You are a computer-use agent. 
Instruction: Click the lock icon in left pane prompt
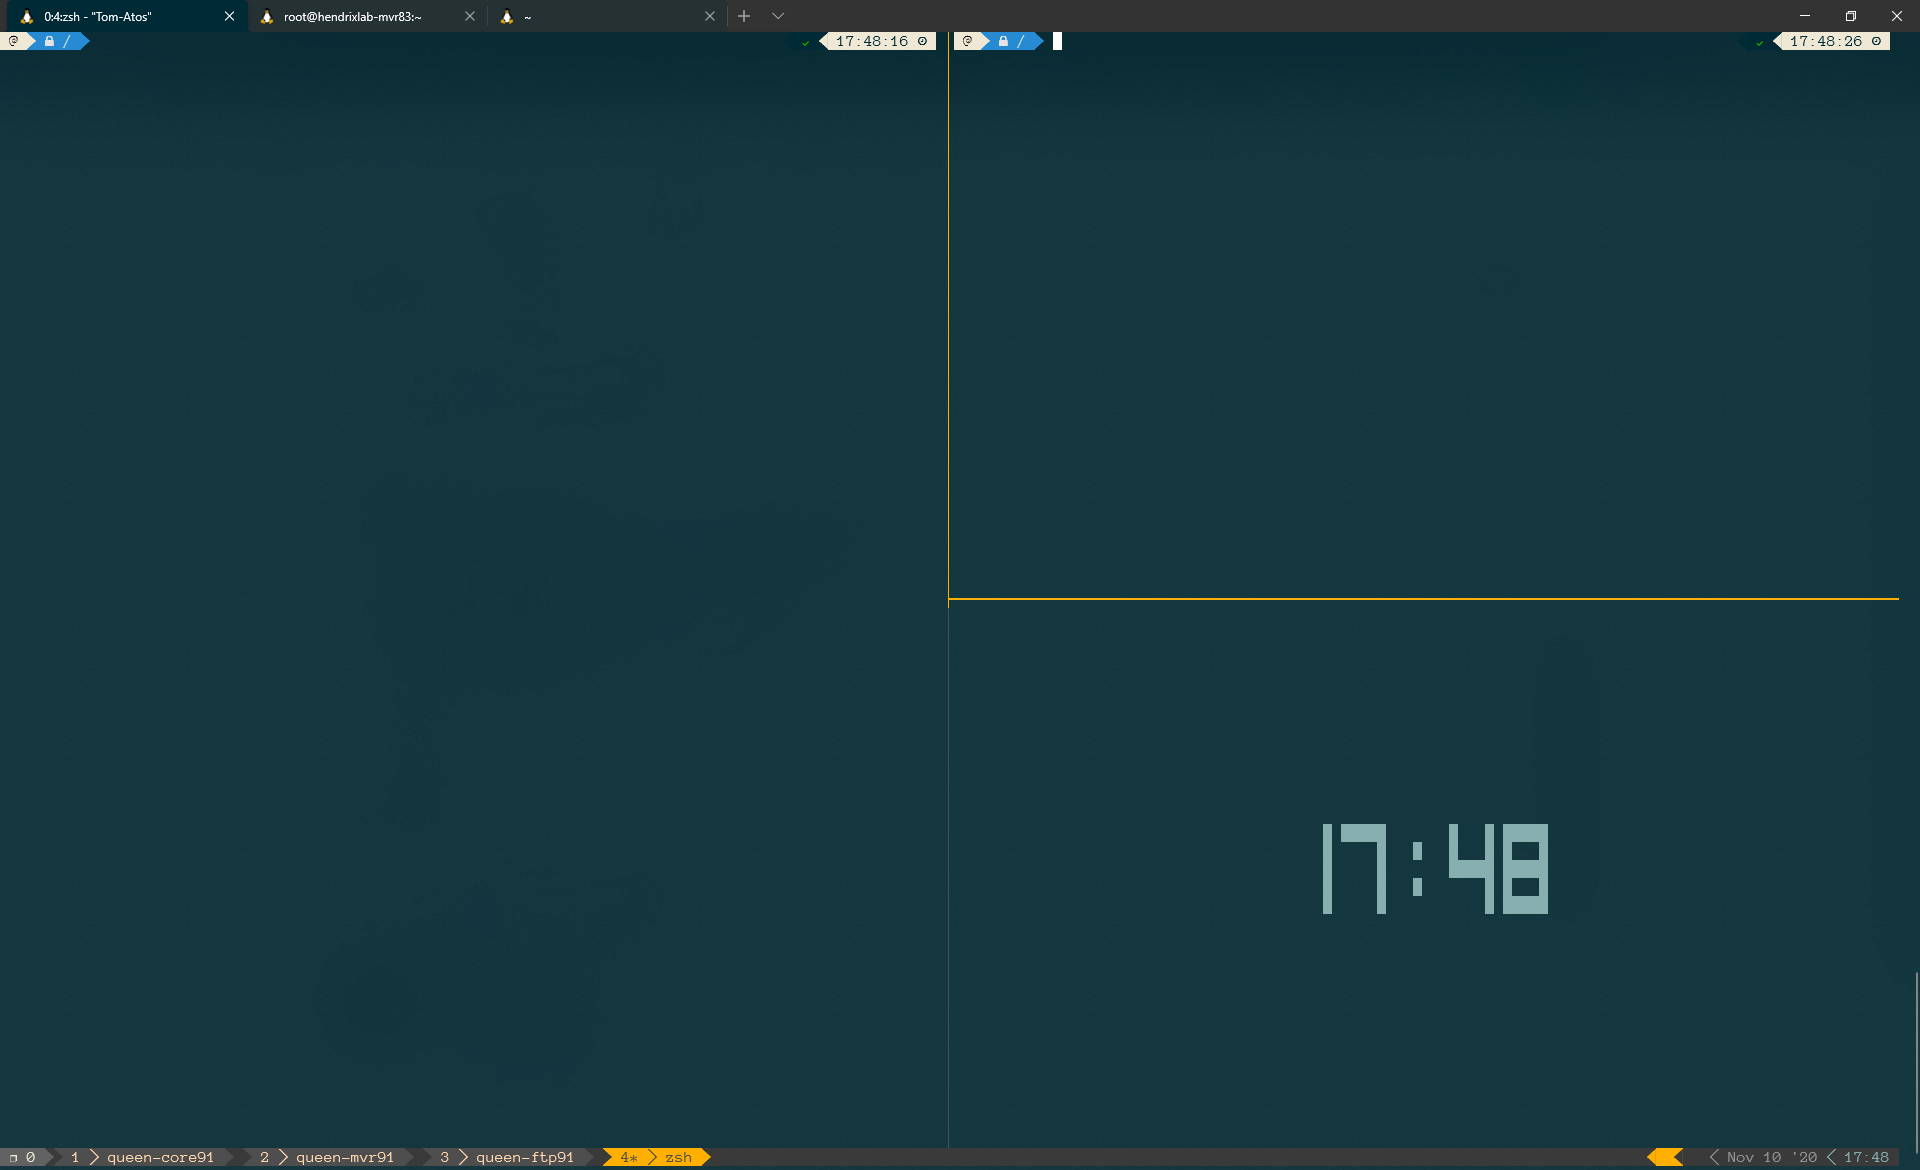pyautogui.click(x=49, y=41)
